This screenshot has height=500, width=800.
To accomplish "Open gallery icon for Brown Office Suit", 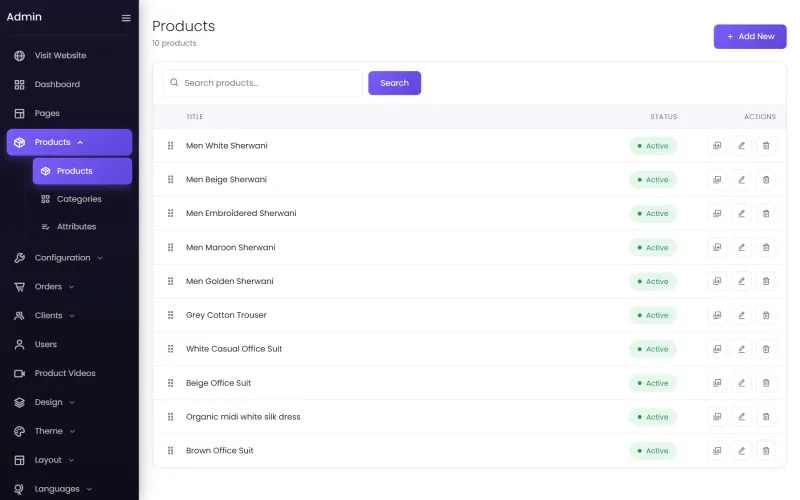I will (717, 451).
